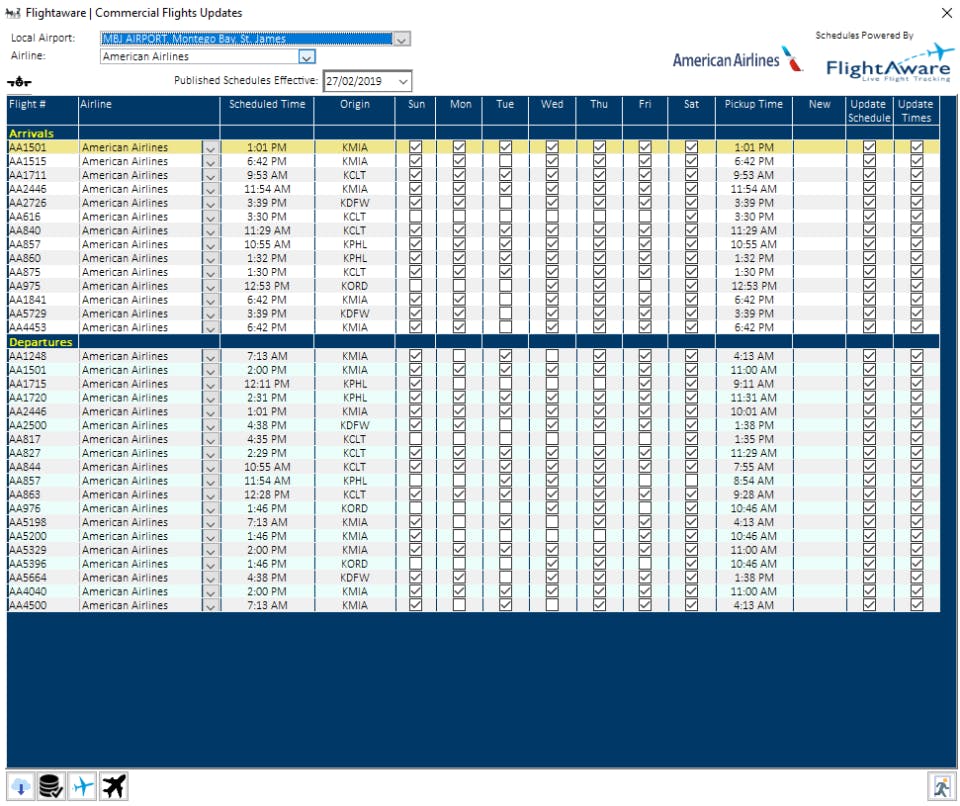Expand airline dropdown for arrival AA975

(x=210, y=286)
